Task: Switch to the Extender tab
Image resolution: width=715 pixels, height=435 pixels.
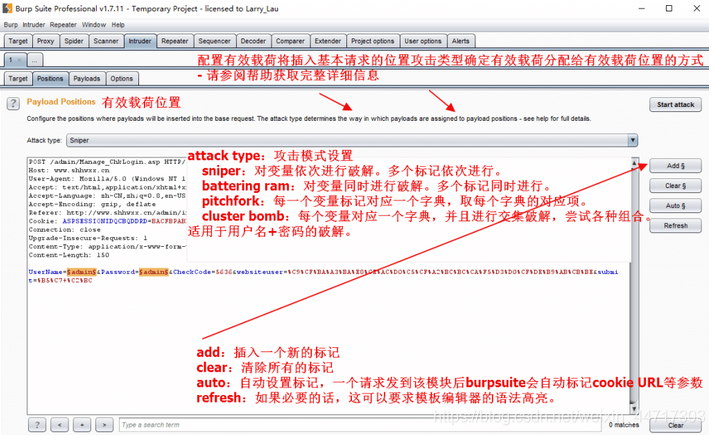Action: [x=327, y=41]
